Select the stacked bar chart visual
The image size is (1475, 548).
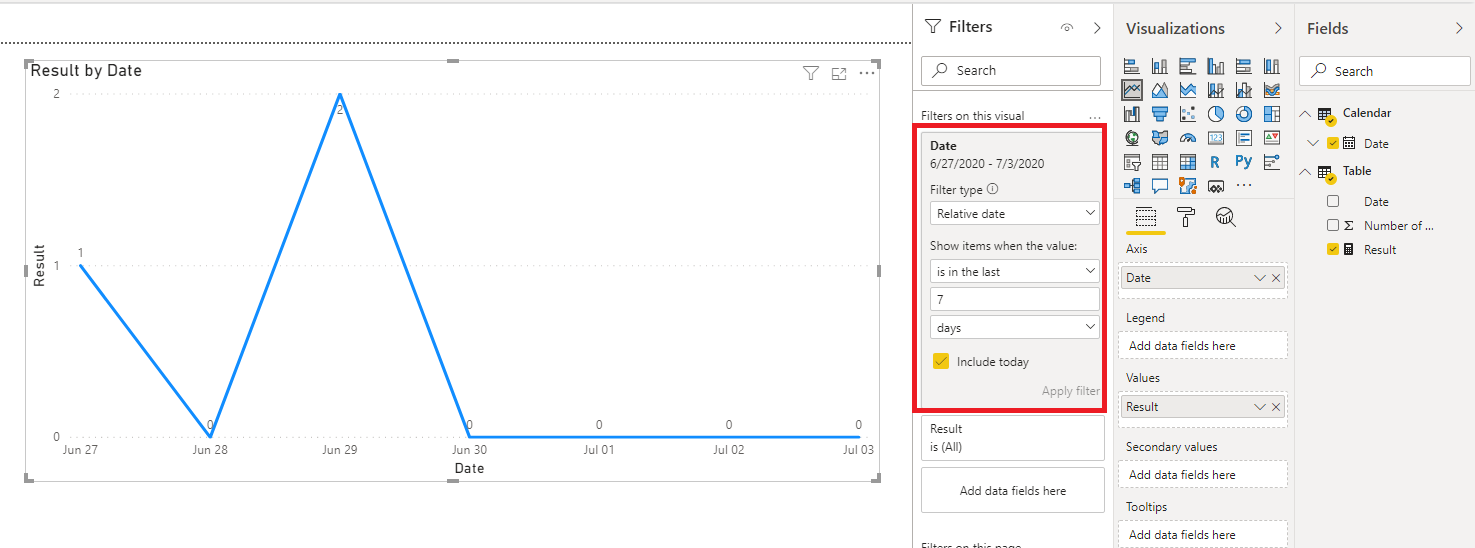tap(1132, 66)
